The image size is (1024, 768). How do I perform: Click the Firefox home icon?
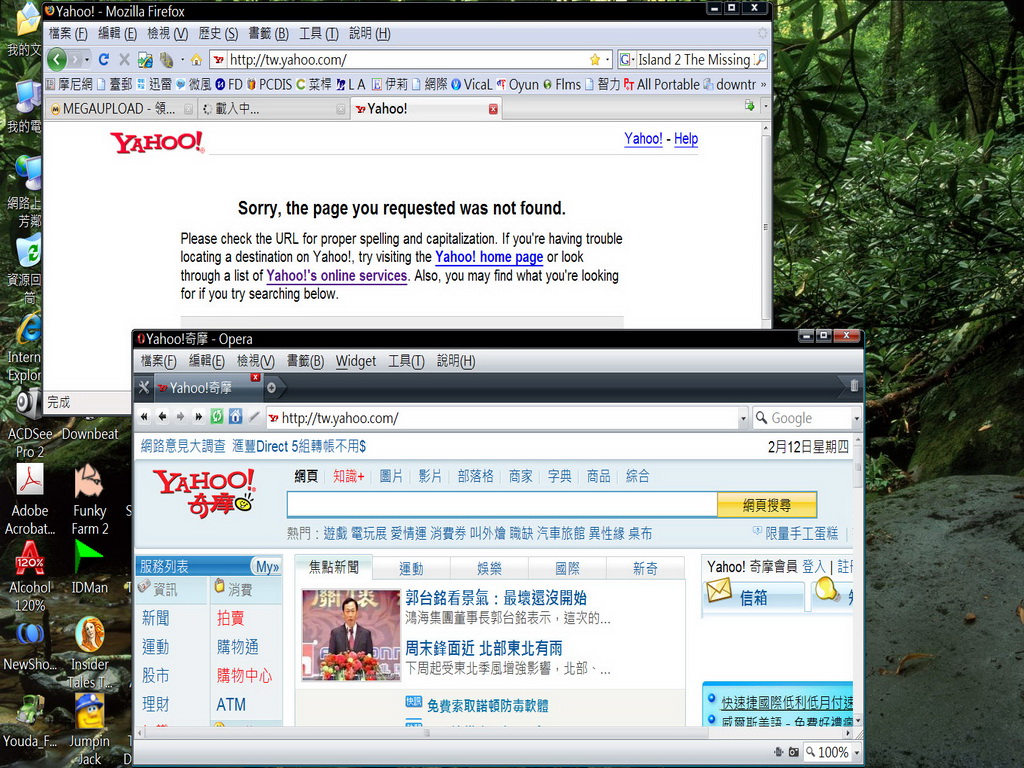196,60
